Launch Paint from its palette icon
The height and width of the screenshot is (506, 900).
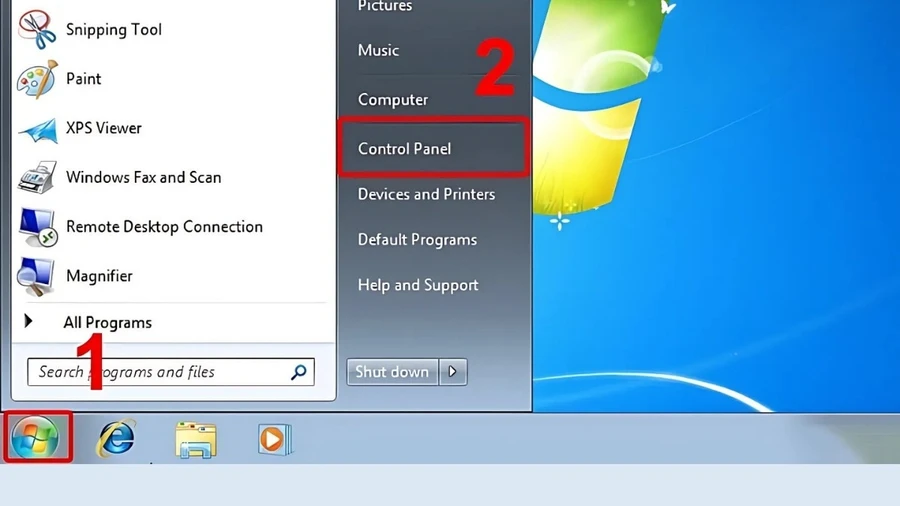37,79
